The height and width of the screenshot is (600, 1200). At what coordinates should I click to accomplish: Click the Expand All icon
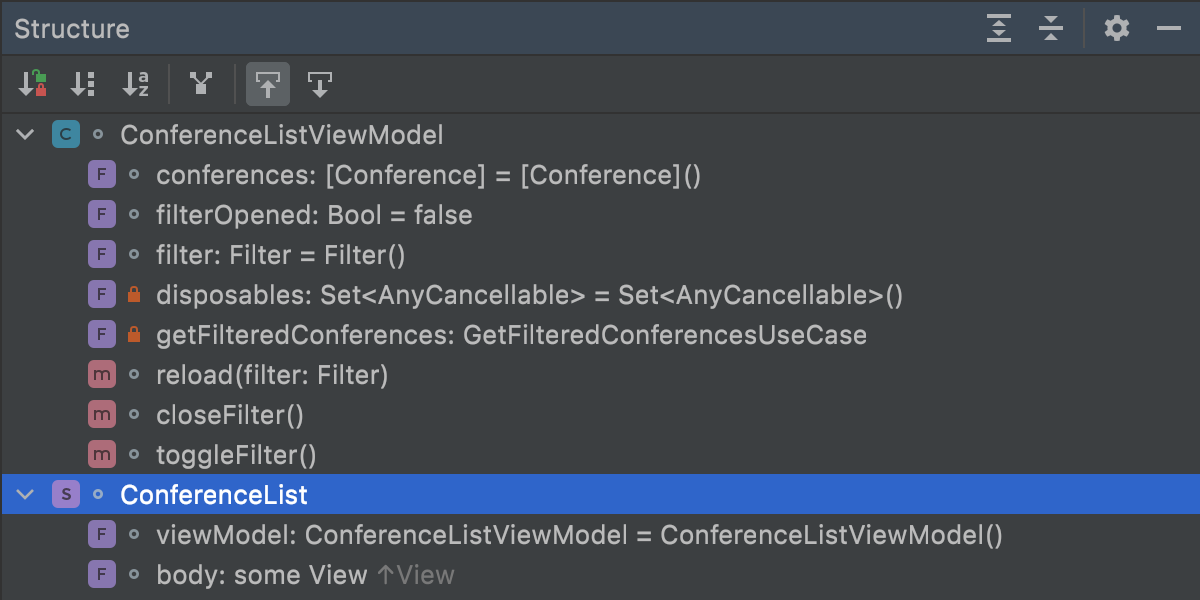[999, 28]
